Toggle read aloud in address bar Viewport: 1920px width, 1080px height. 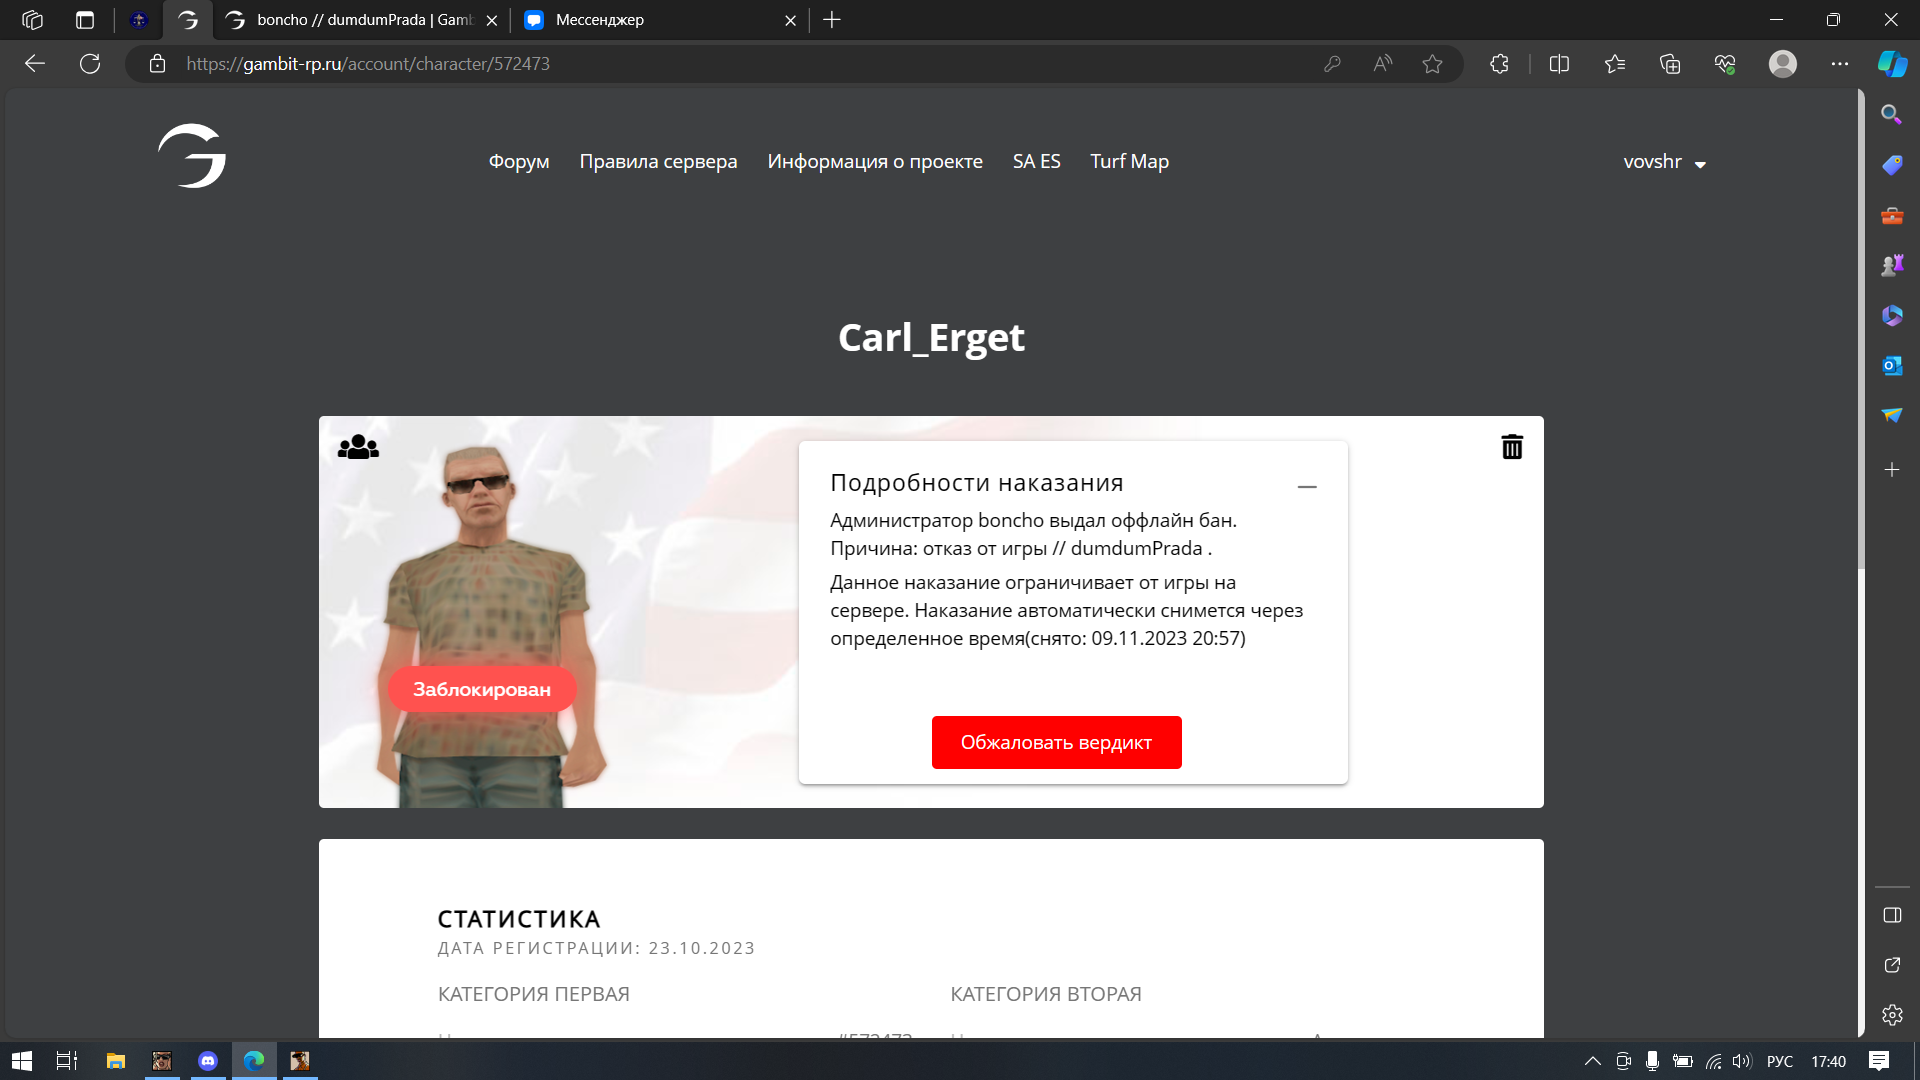1382,64
